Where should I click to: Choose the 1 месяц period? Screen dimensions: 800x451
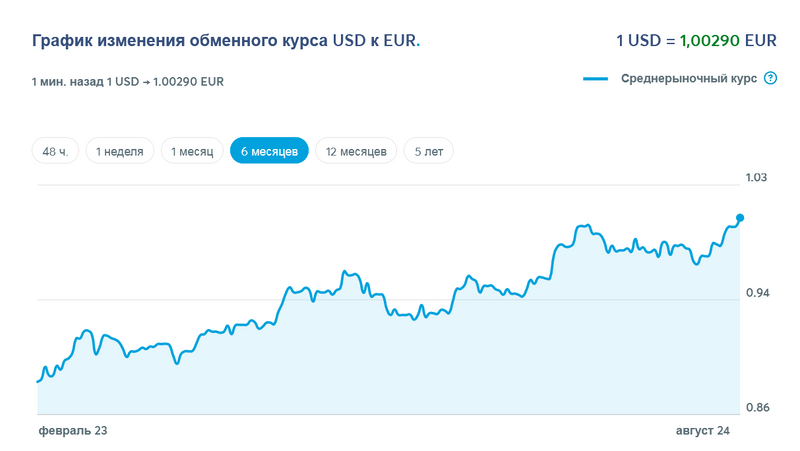(192, 152)
